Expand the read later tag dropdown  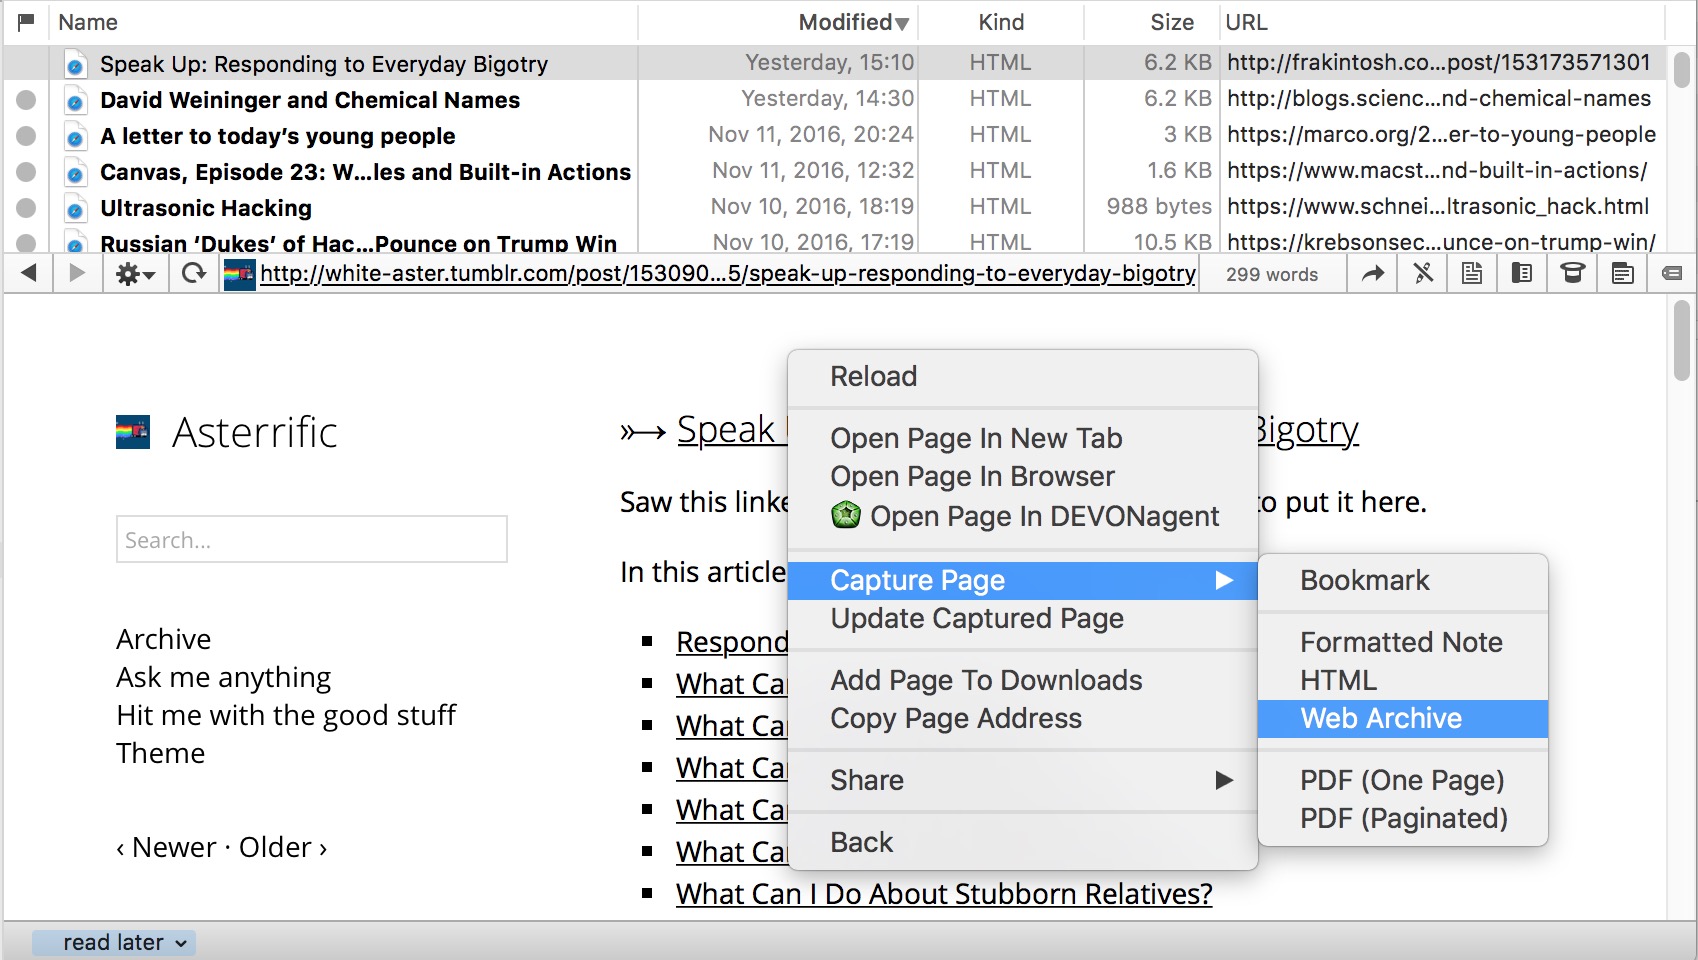tap(114, 943)
